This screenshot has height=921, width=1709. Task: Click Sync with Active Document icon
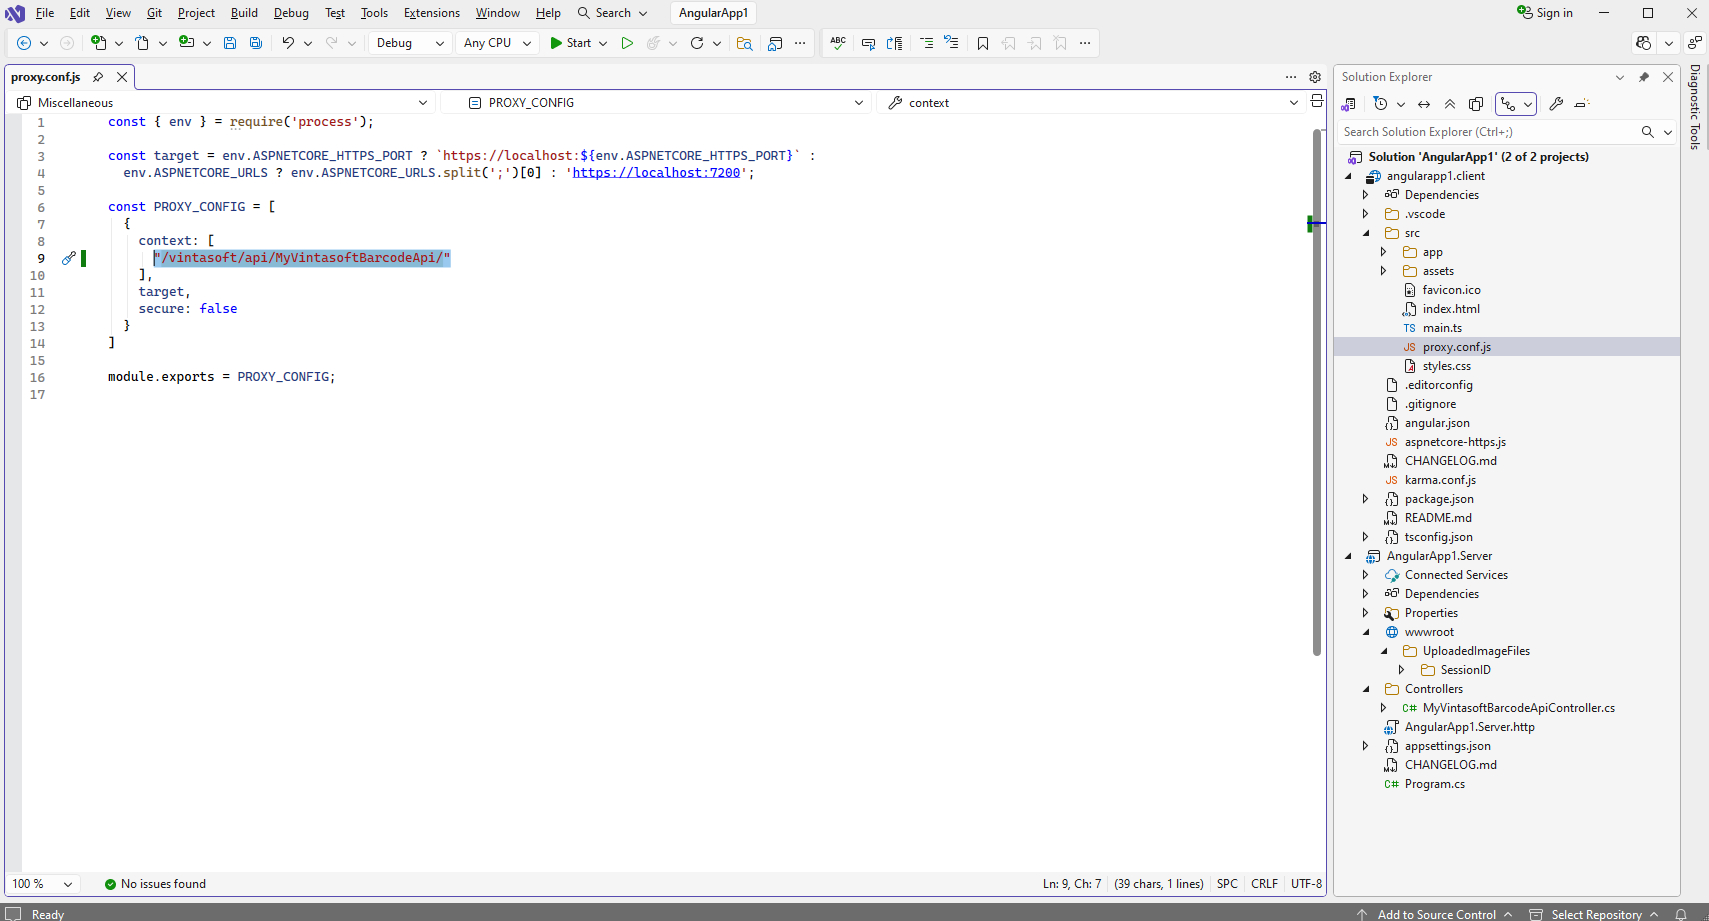(1424, 104)
